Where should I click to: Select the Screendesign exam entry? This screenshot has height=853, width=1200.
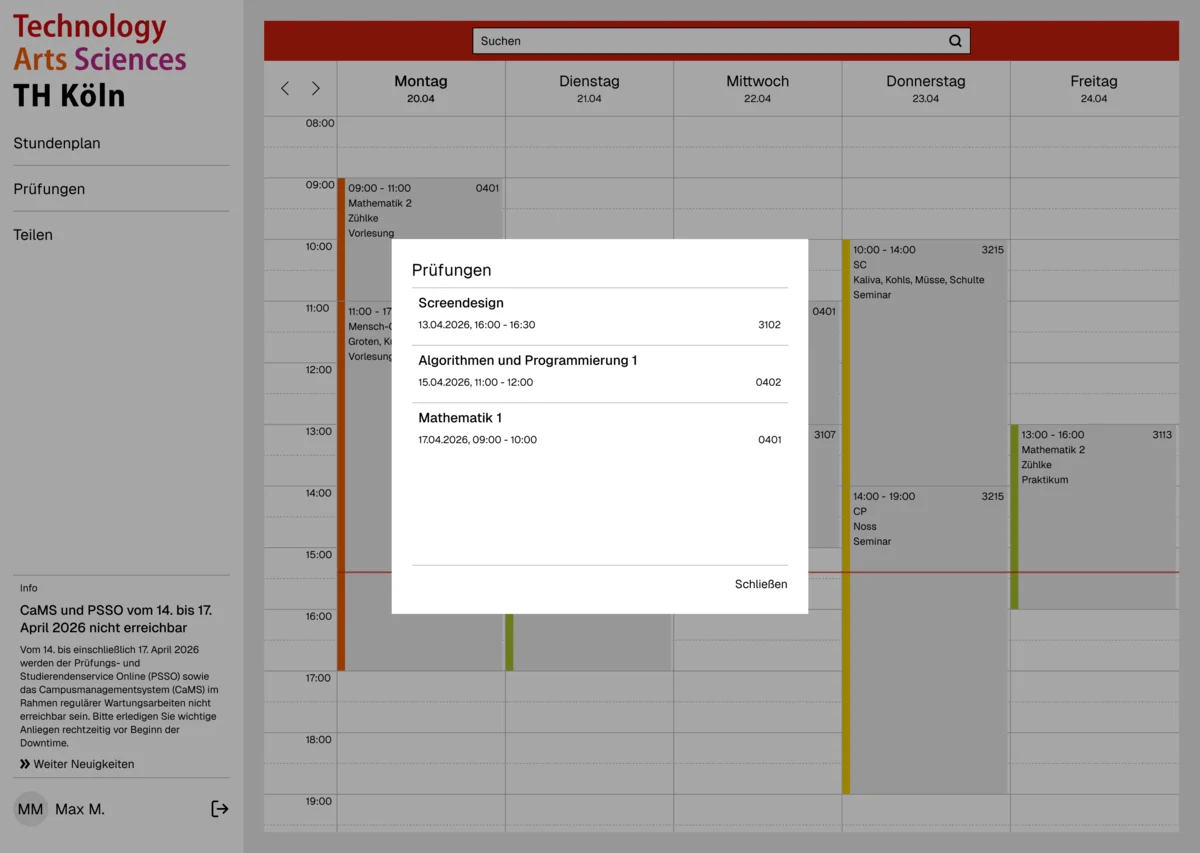click(599, 314)
